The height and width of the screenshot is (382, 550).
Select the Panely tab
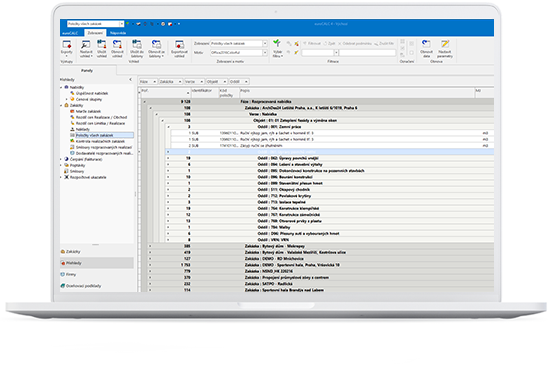click(87, 71)
